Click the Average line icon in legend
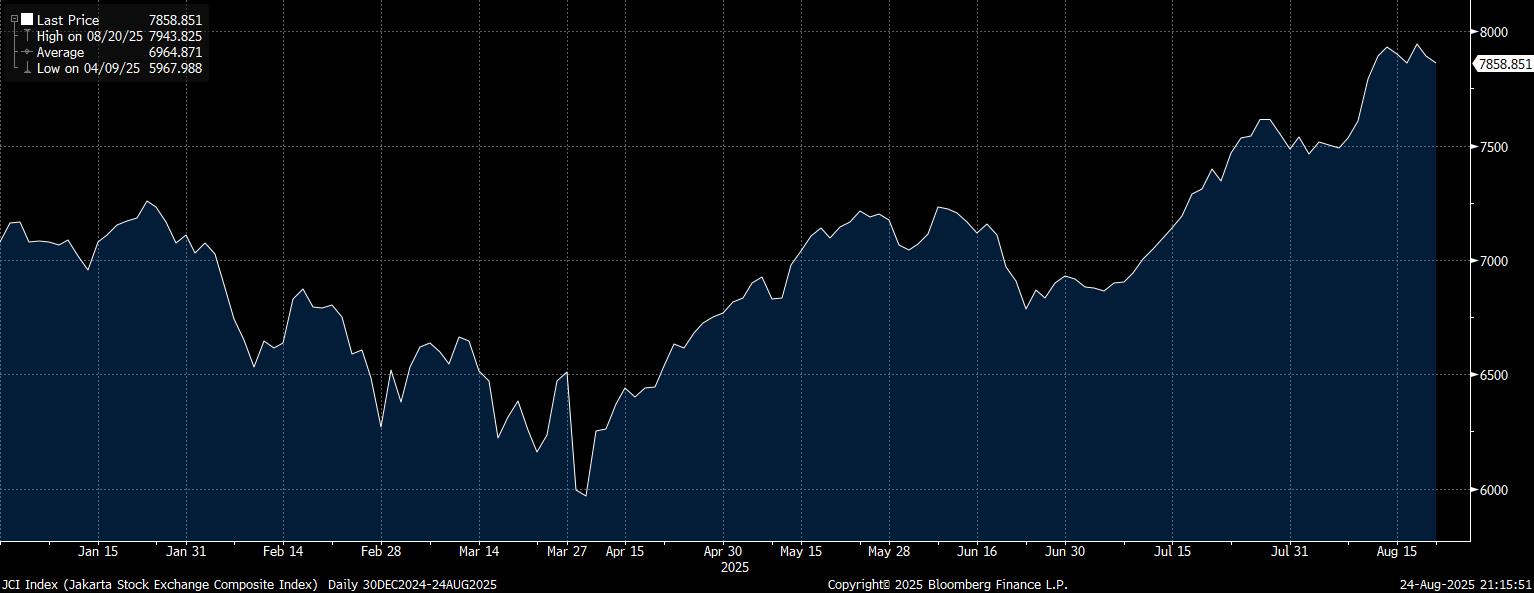 [x=27, y=52]
